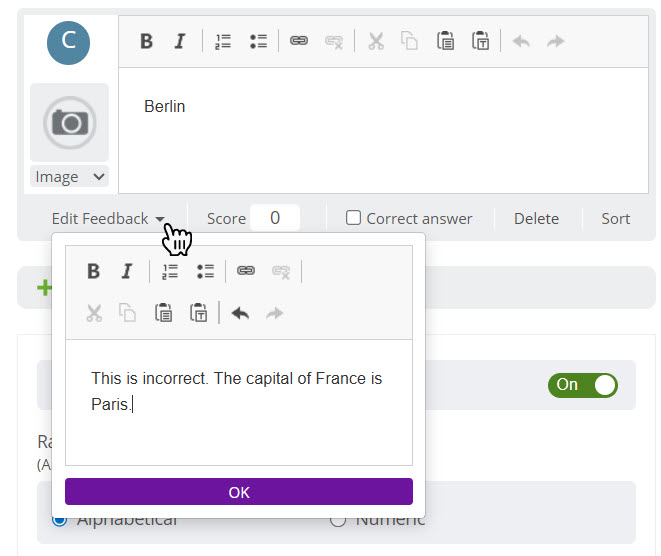Click the camera image placeholder

[x=69, y=122]
